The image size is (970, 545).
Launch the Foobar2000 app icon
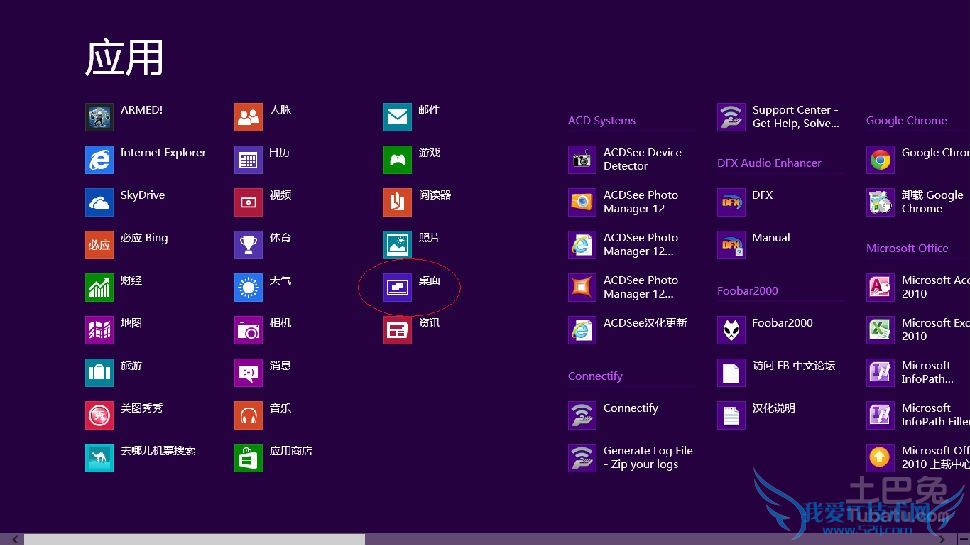pyautogui.click(x=731, y=330)
